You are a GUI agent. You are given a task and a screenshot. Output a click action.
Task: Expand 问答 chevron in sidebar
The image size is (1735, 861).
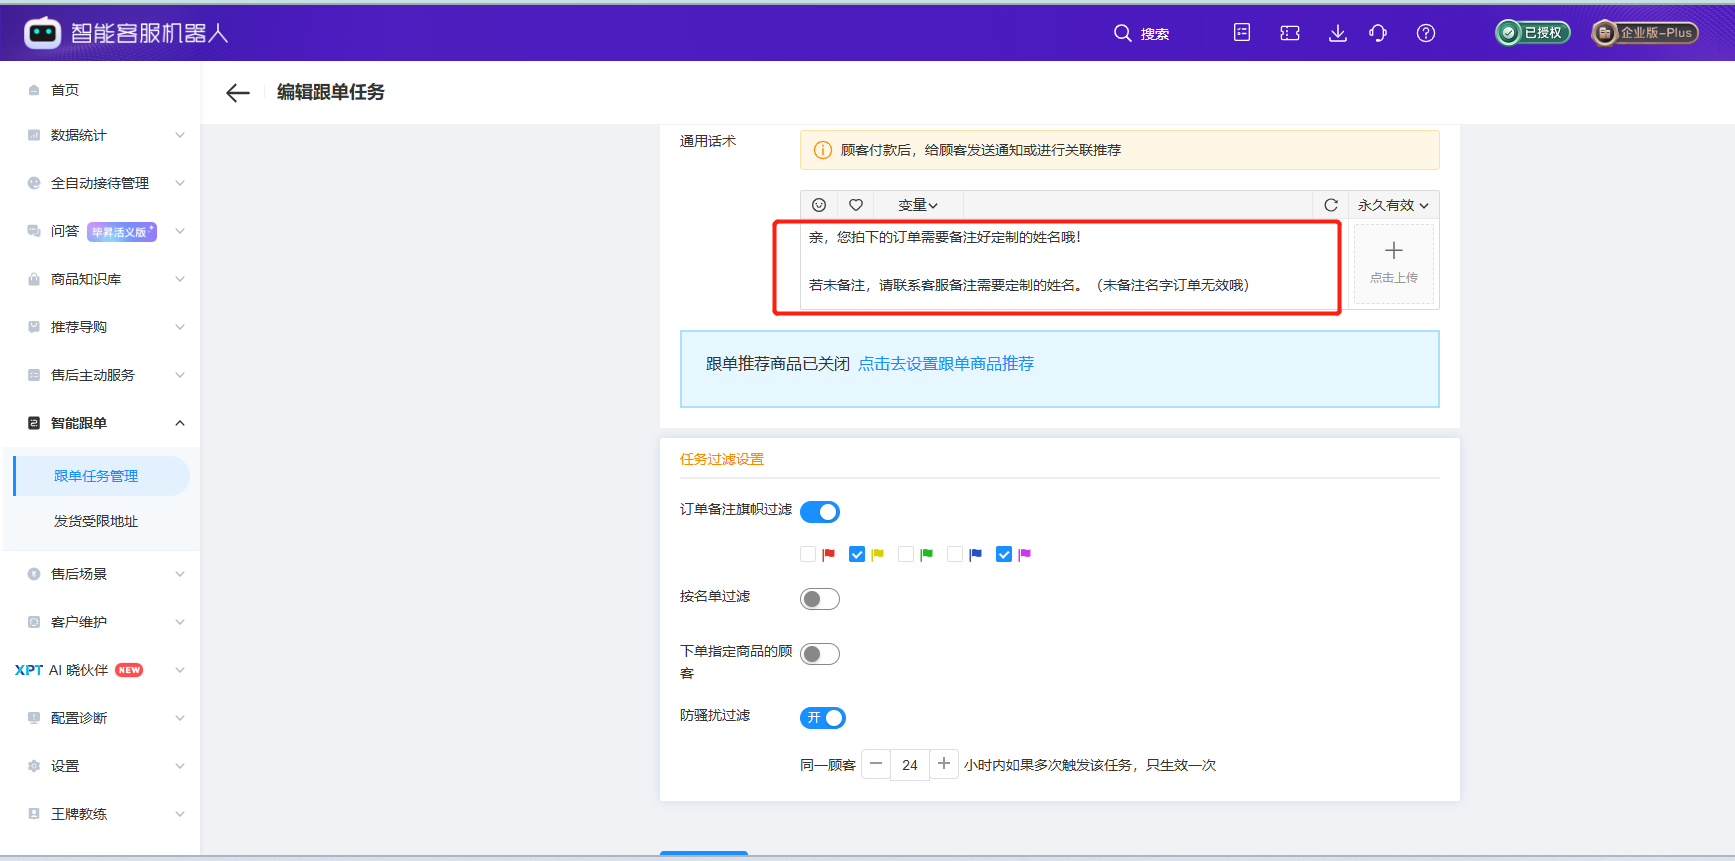coord(180,231)
